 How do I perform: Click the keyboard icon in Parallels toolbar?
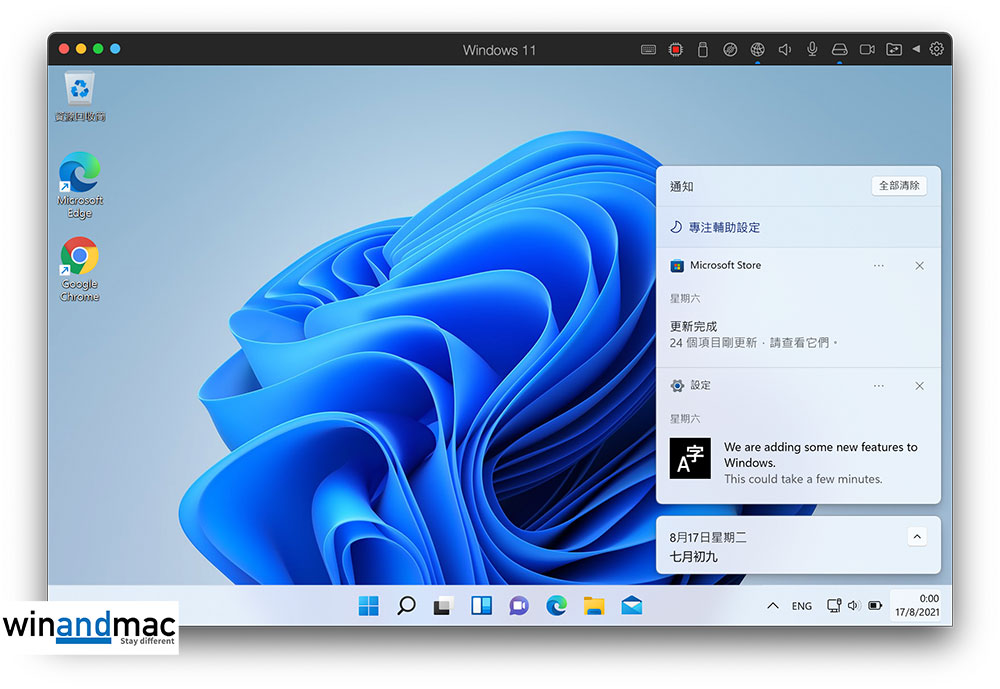coord(648,49)
